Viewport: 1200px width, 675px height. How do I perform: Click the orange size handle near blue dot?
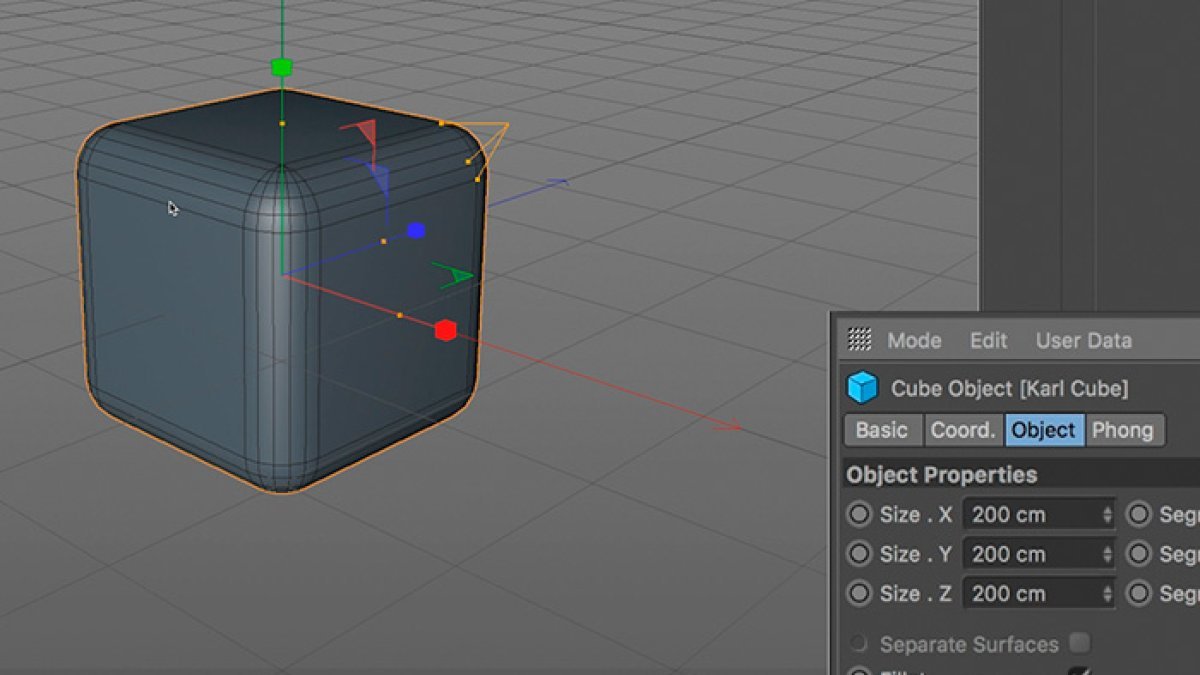384,241
